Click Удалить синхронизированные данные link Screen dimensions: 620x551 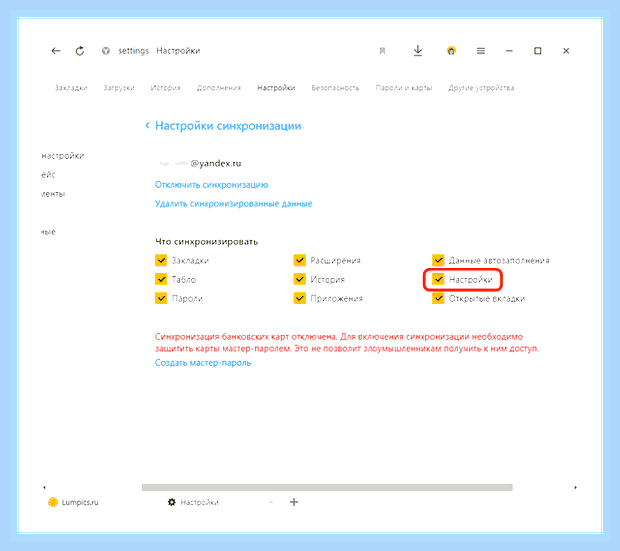234,204
